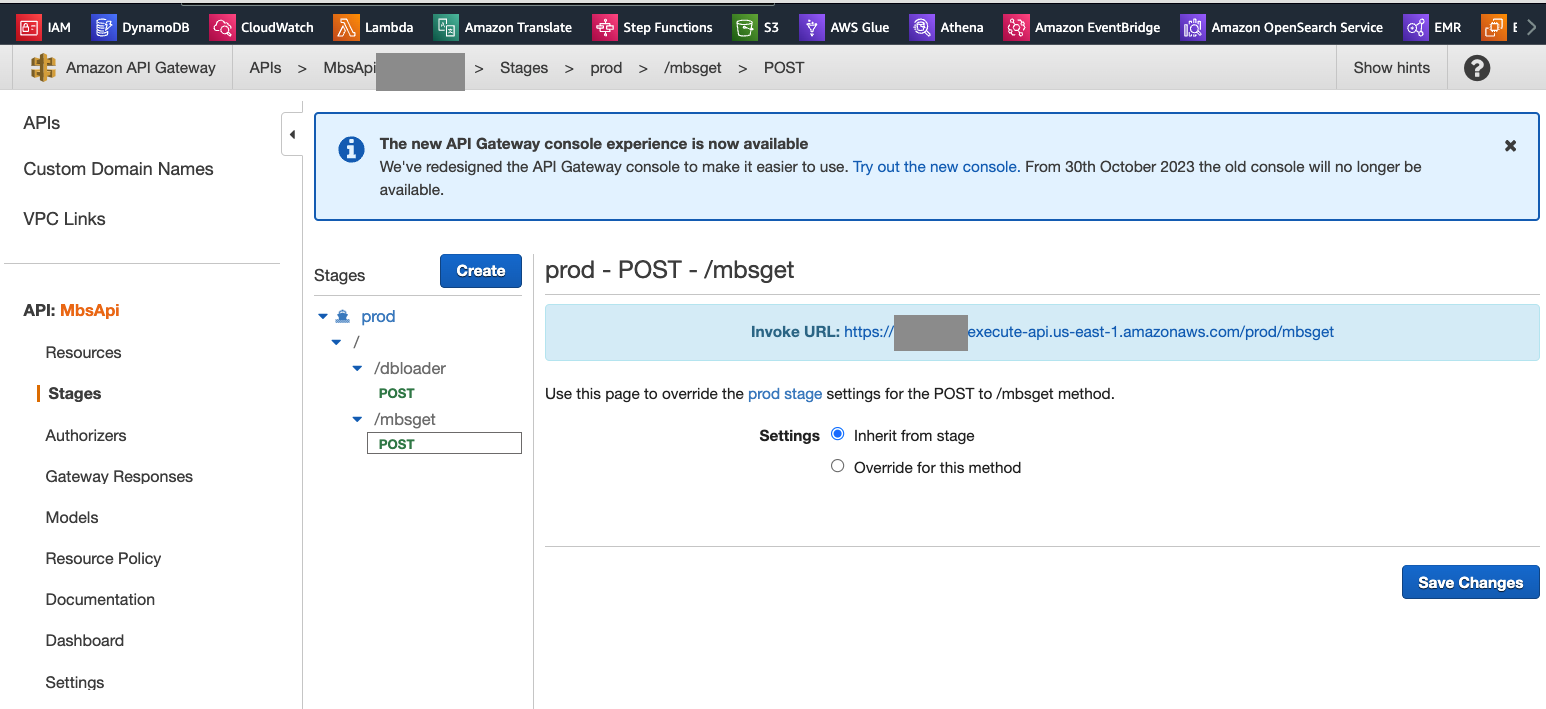The image size is (1546, 709).
Task: Collapse the root slash tree node
Action: [337, 343]
